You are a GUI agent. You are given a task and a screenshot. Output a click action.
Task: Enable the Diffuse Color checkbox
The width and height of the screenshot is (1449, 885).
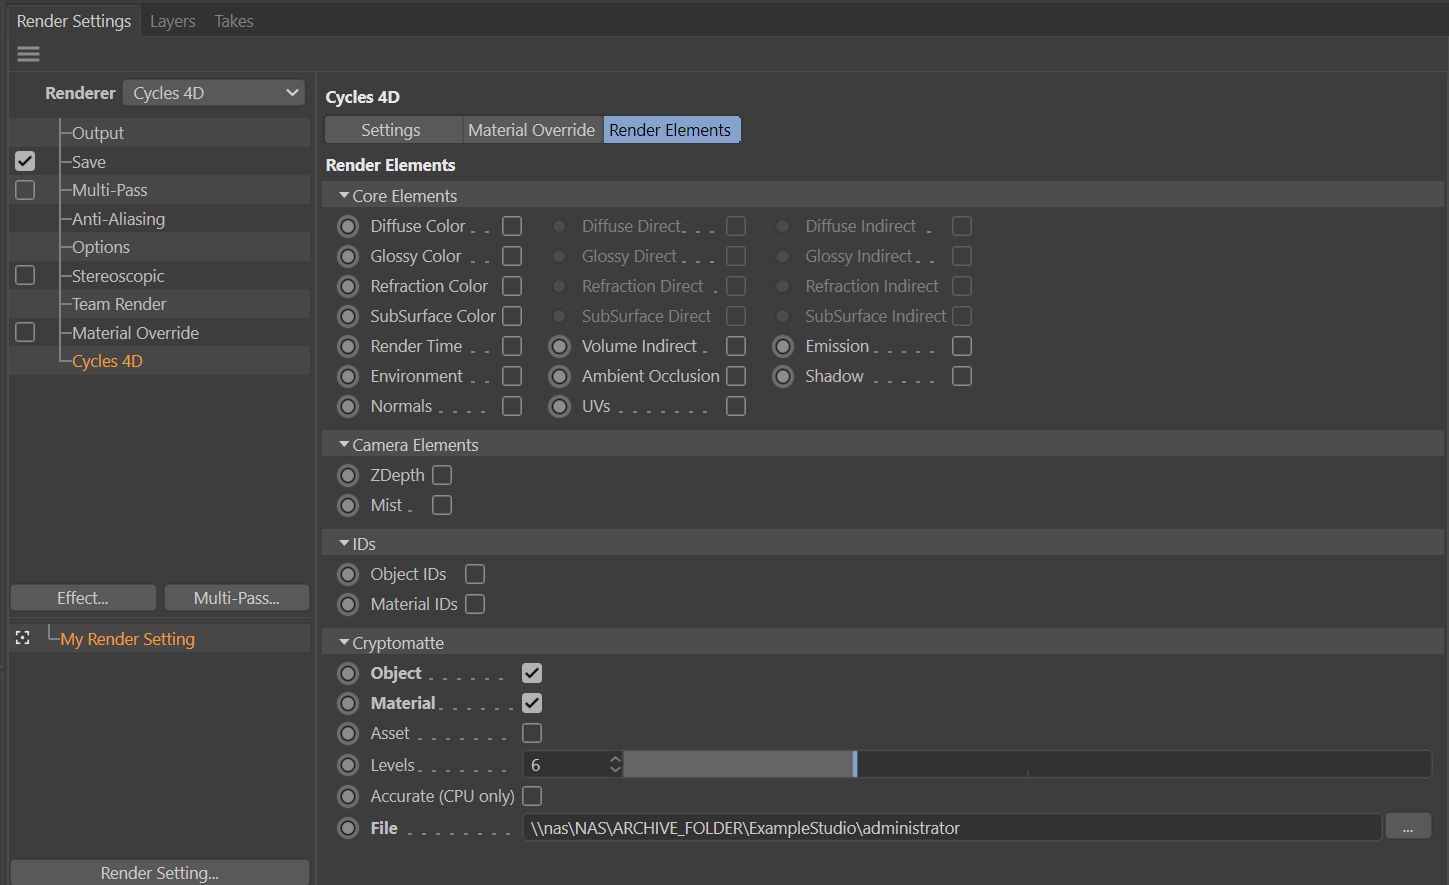coord(512,226)
